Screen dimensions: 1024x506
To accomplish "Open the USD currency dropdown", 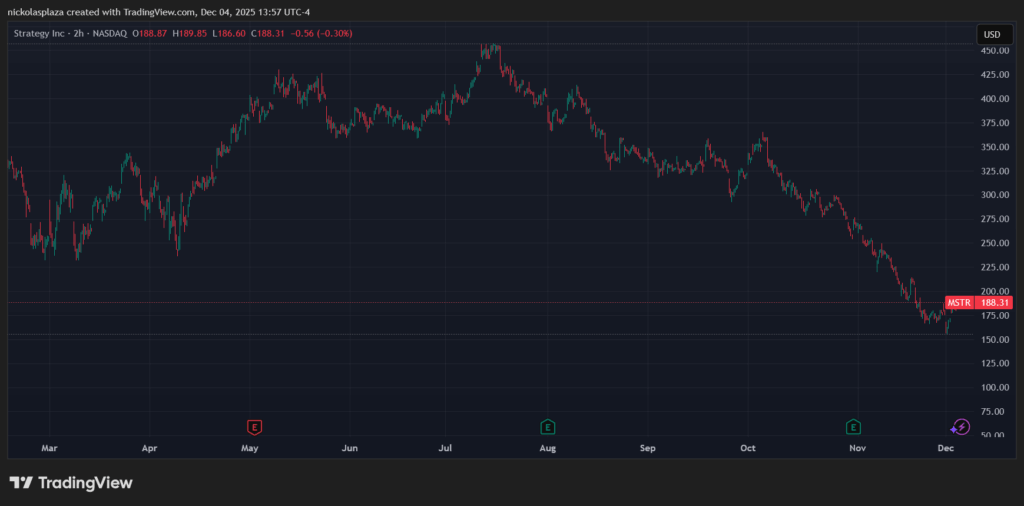I will pos(991,34).
